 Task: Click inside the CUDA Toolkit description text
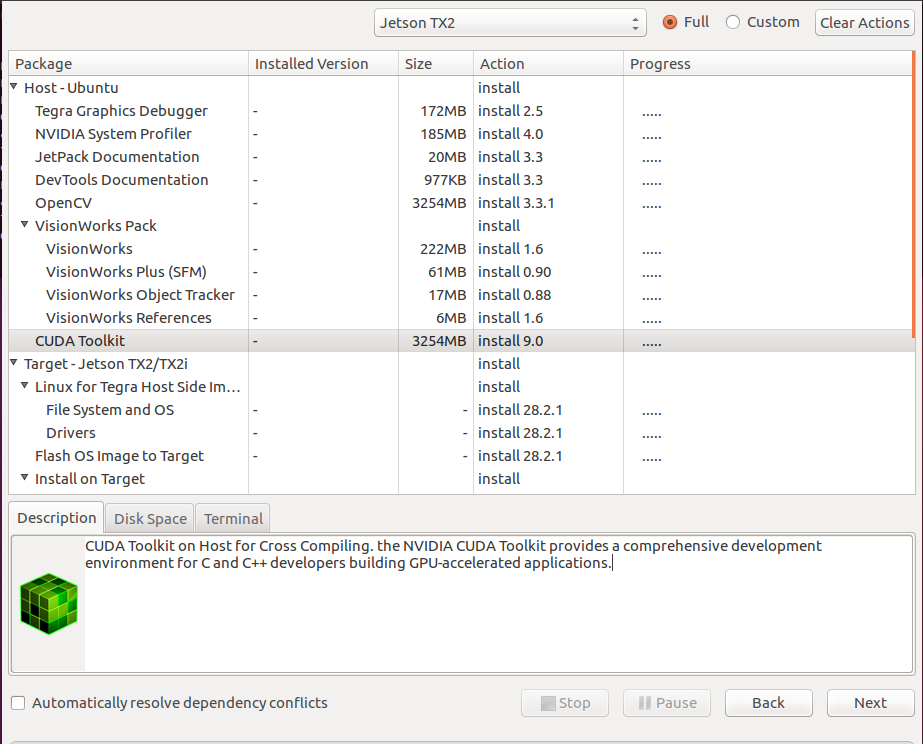click(453, 554)
